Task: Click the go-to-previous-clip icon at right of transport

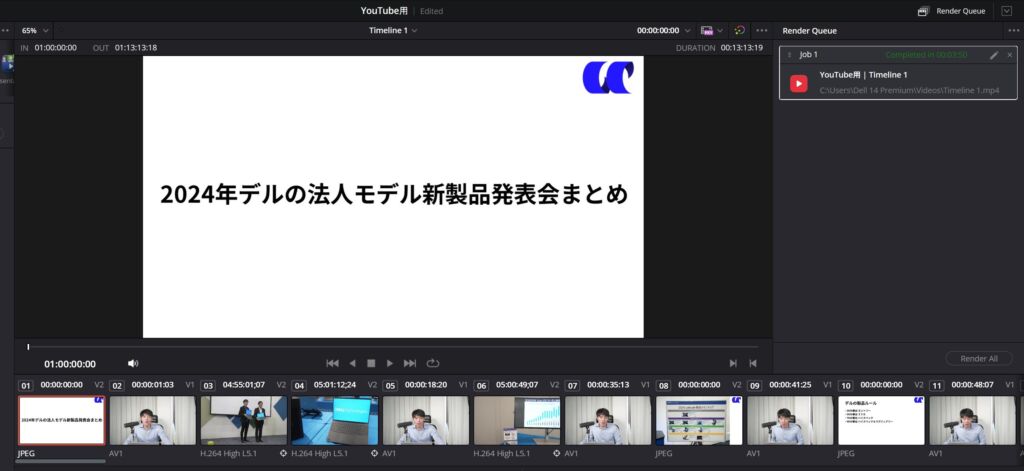Action: click(753, 363)
